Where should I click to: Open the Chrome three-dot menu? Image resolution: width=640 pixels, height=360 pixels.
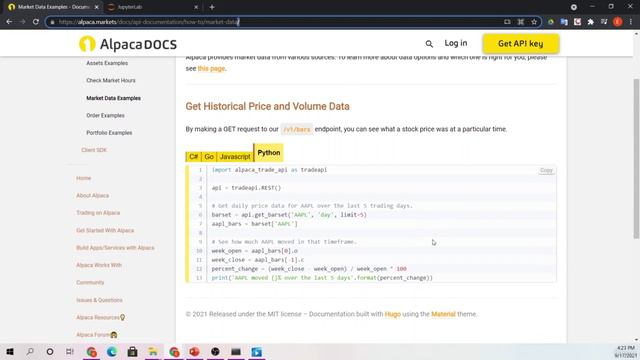tap(631, 22)
